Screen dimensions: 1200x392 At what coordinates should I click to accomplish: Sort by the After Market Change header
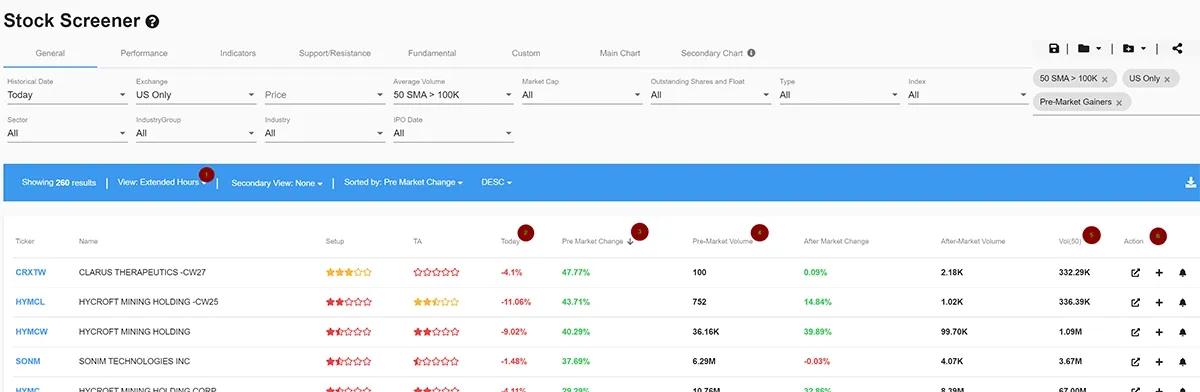pos(836,241)
